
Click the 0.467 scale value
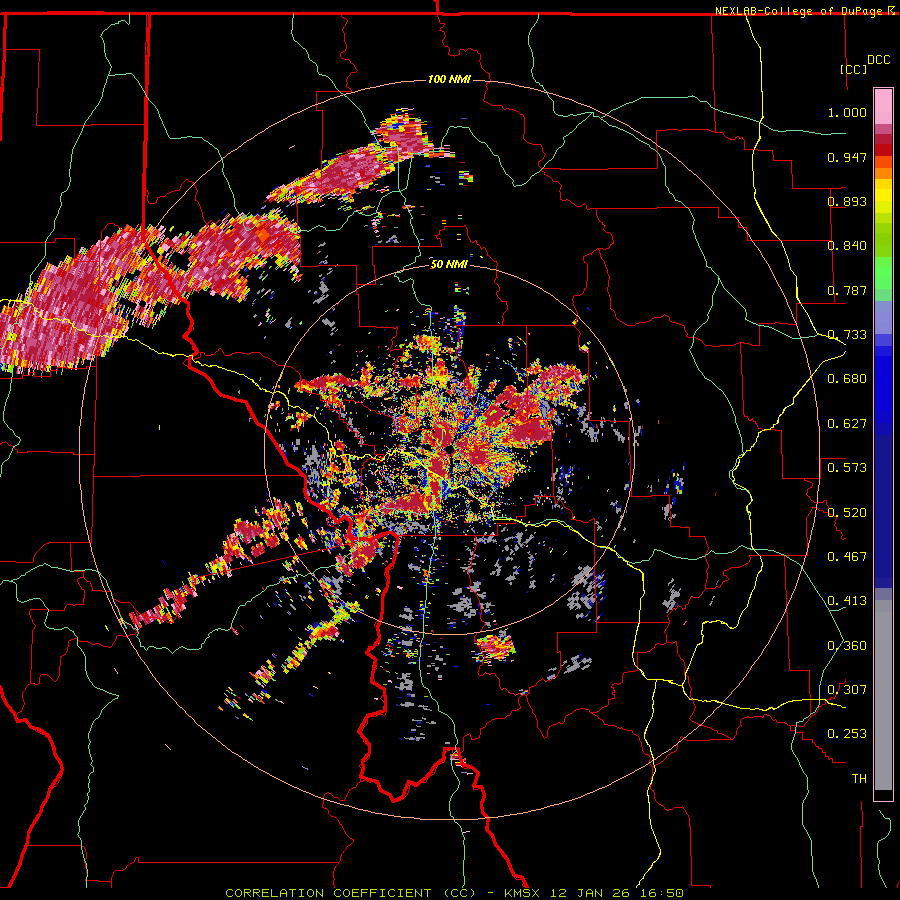[x=847, y=557]
